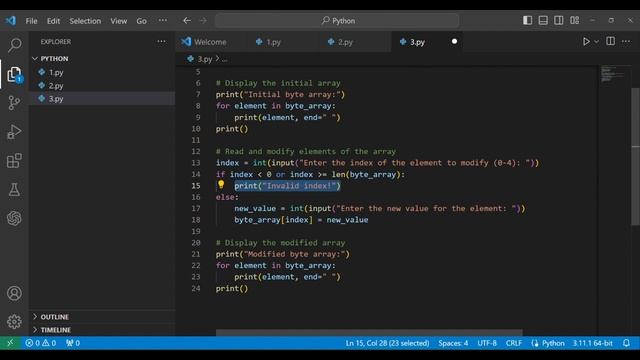Click the vertical scrollbar of the editor
This screenshot has width=640, height=360.
635,156
